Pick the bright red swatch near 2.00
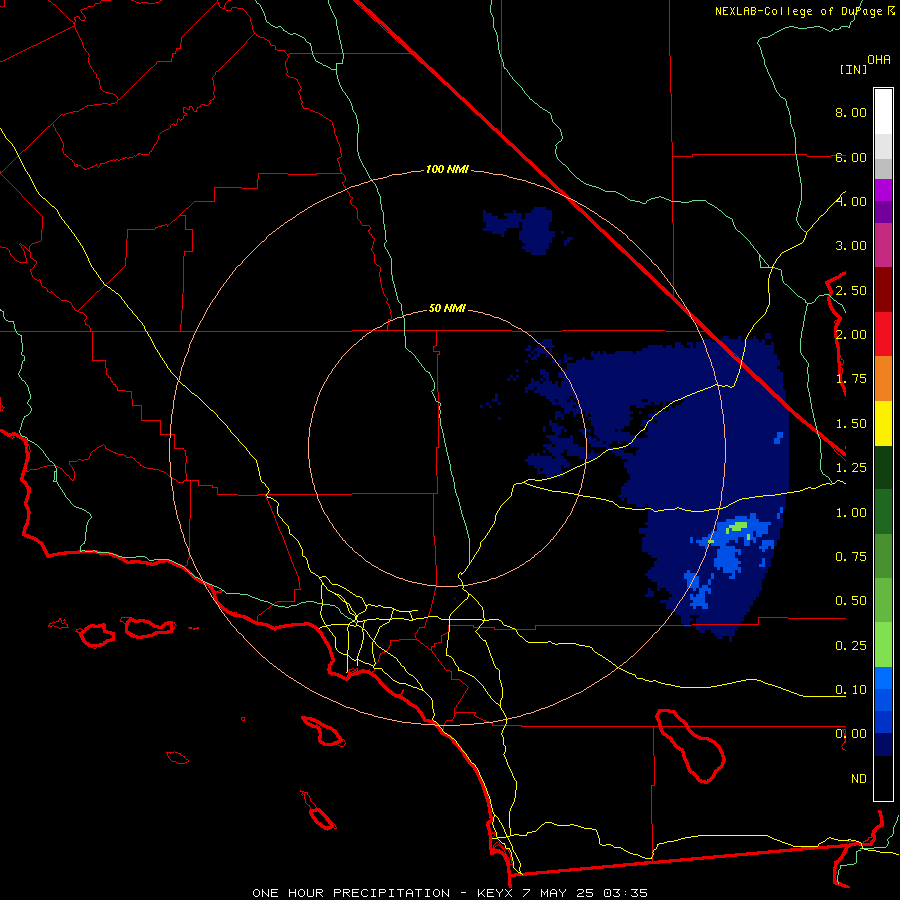The image size is (900, 900). point(883,334)
